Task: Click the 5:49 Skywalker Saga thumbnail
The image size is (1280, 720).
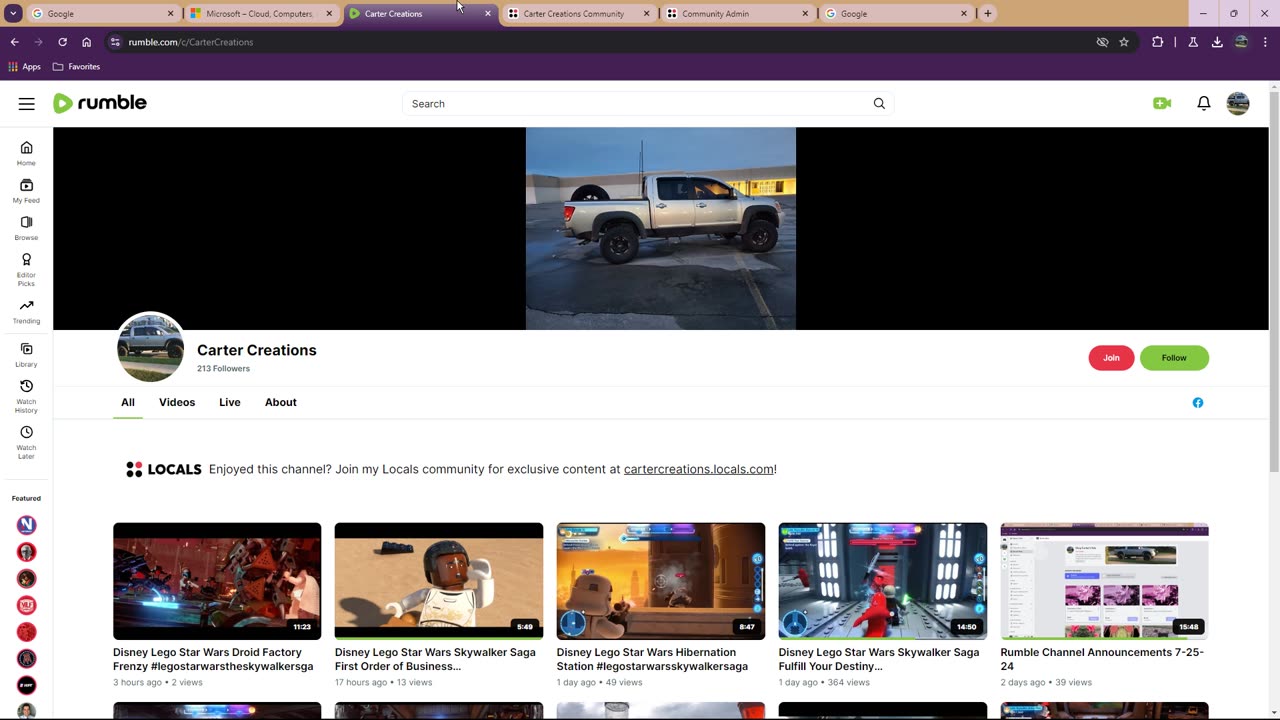Action: 439,581
